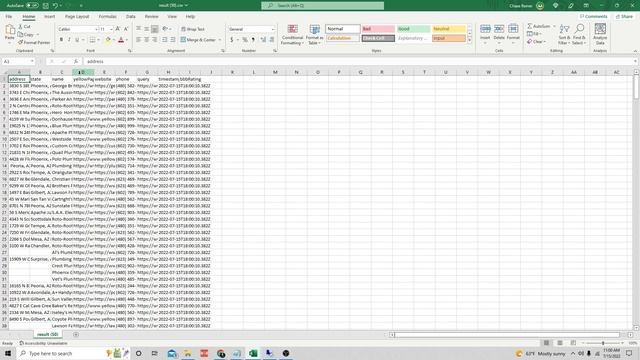Apply the red font color

121,40
